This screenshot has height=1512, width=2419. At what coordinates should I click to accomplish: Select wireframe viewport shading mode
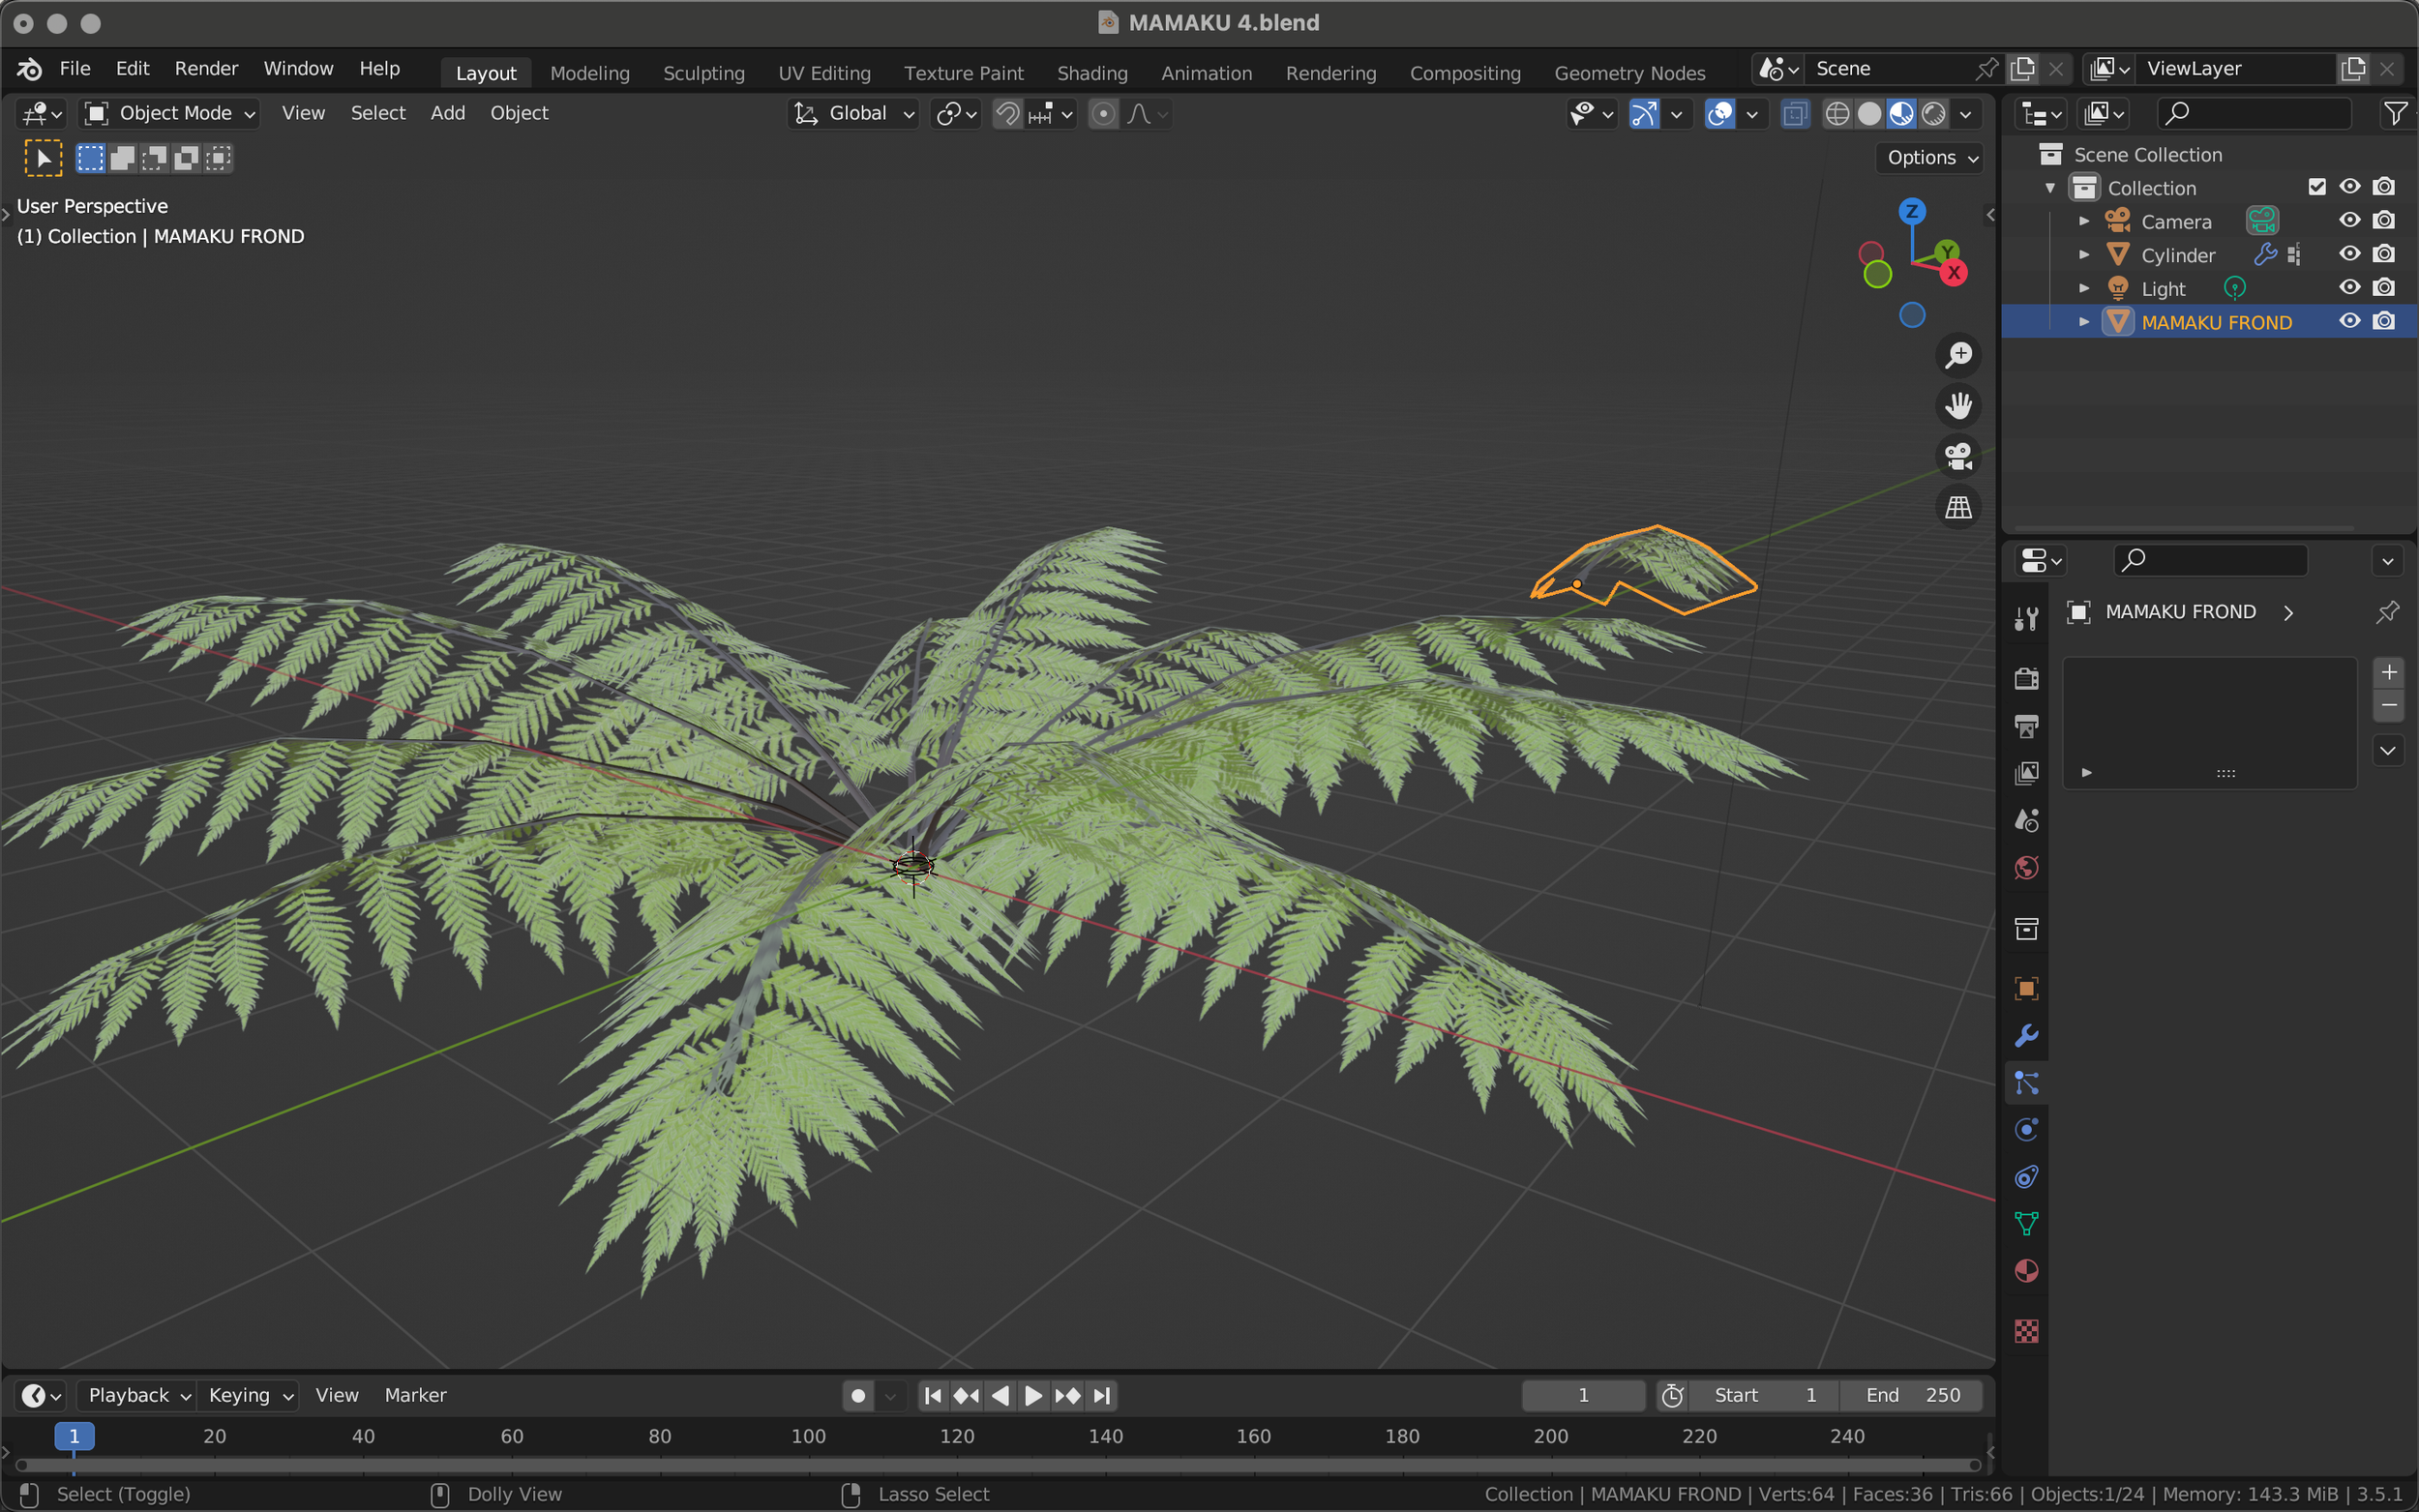(1837, 114)
